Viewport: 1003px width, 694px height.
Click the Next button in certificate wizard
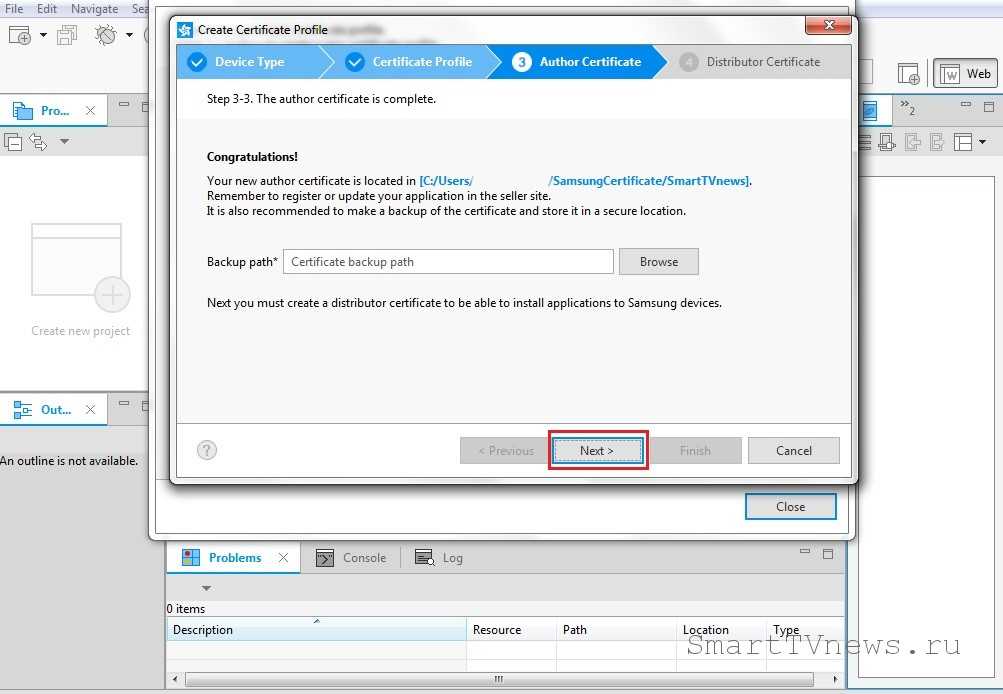click(597, 450)
